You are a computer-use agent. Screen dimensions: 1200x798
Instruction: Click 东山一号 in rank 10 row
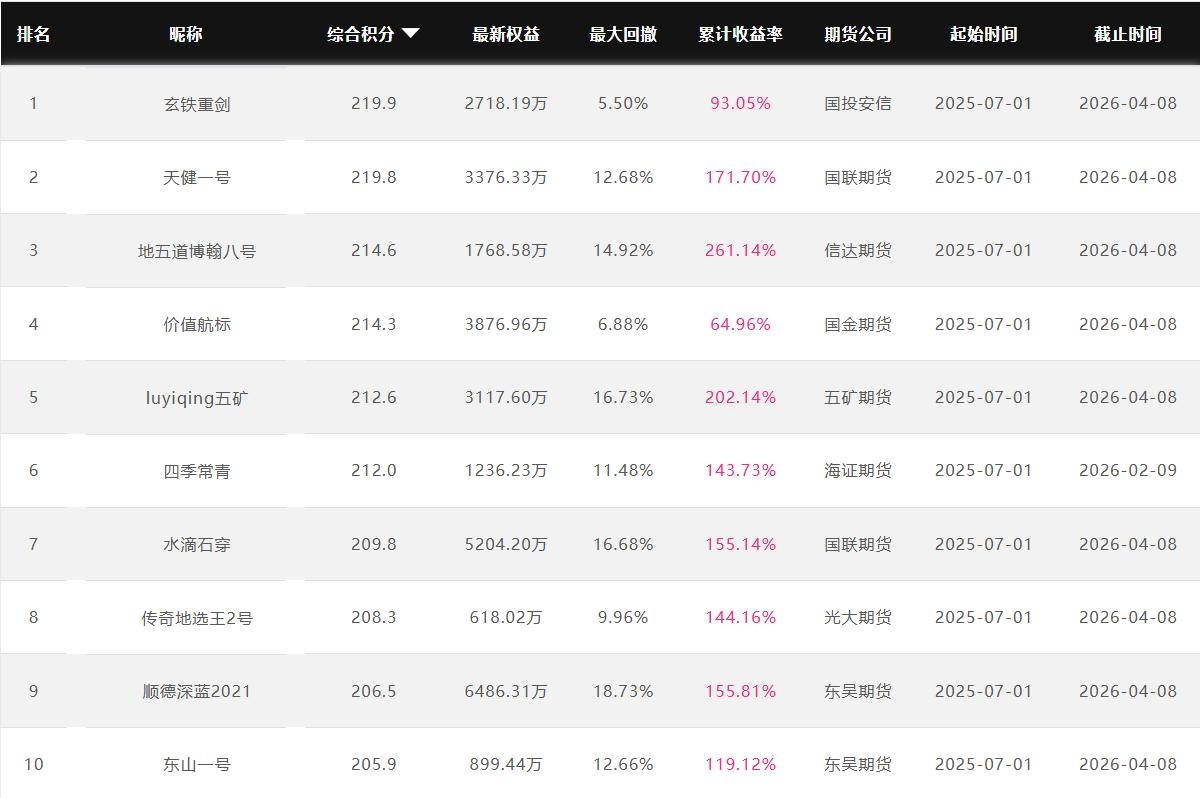pos(197,765)
